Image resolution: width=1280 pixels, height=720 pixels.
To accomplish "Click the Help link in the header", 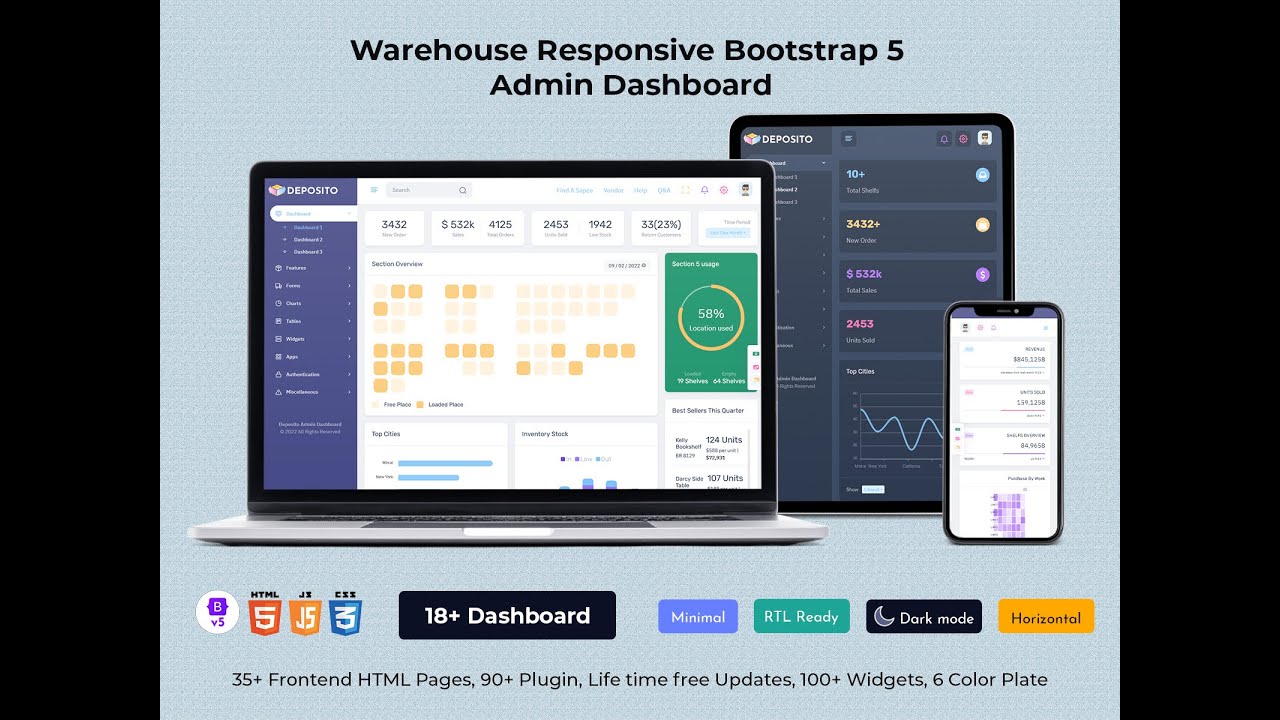I will (640, 190).
